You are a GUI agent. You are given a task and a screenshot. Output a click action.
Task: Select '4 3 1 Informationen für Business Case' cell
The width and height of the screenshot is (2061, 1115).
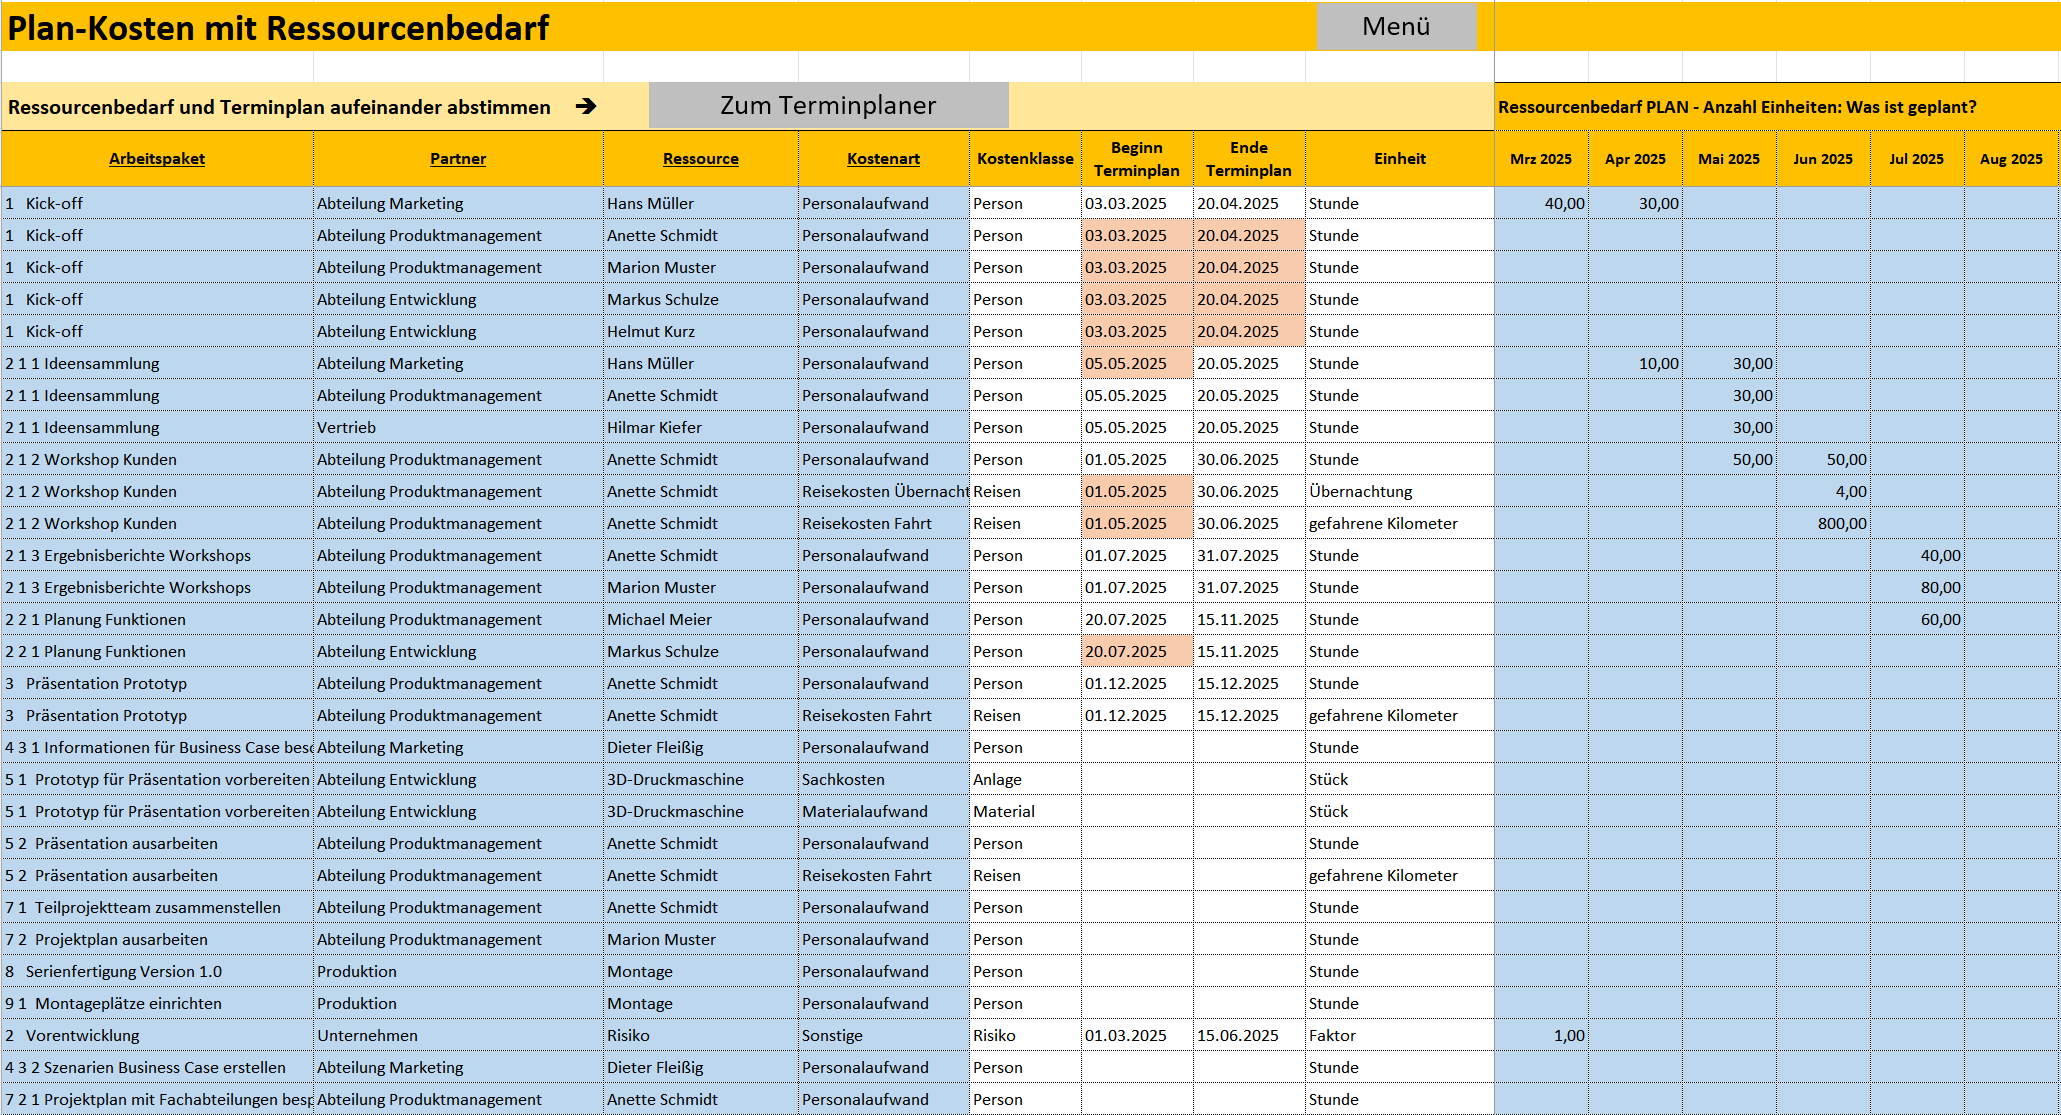click(157, 747)
